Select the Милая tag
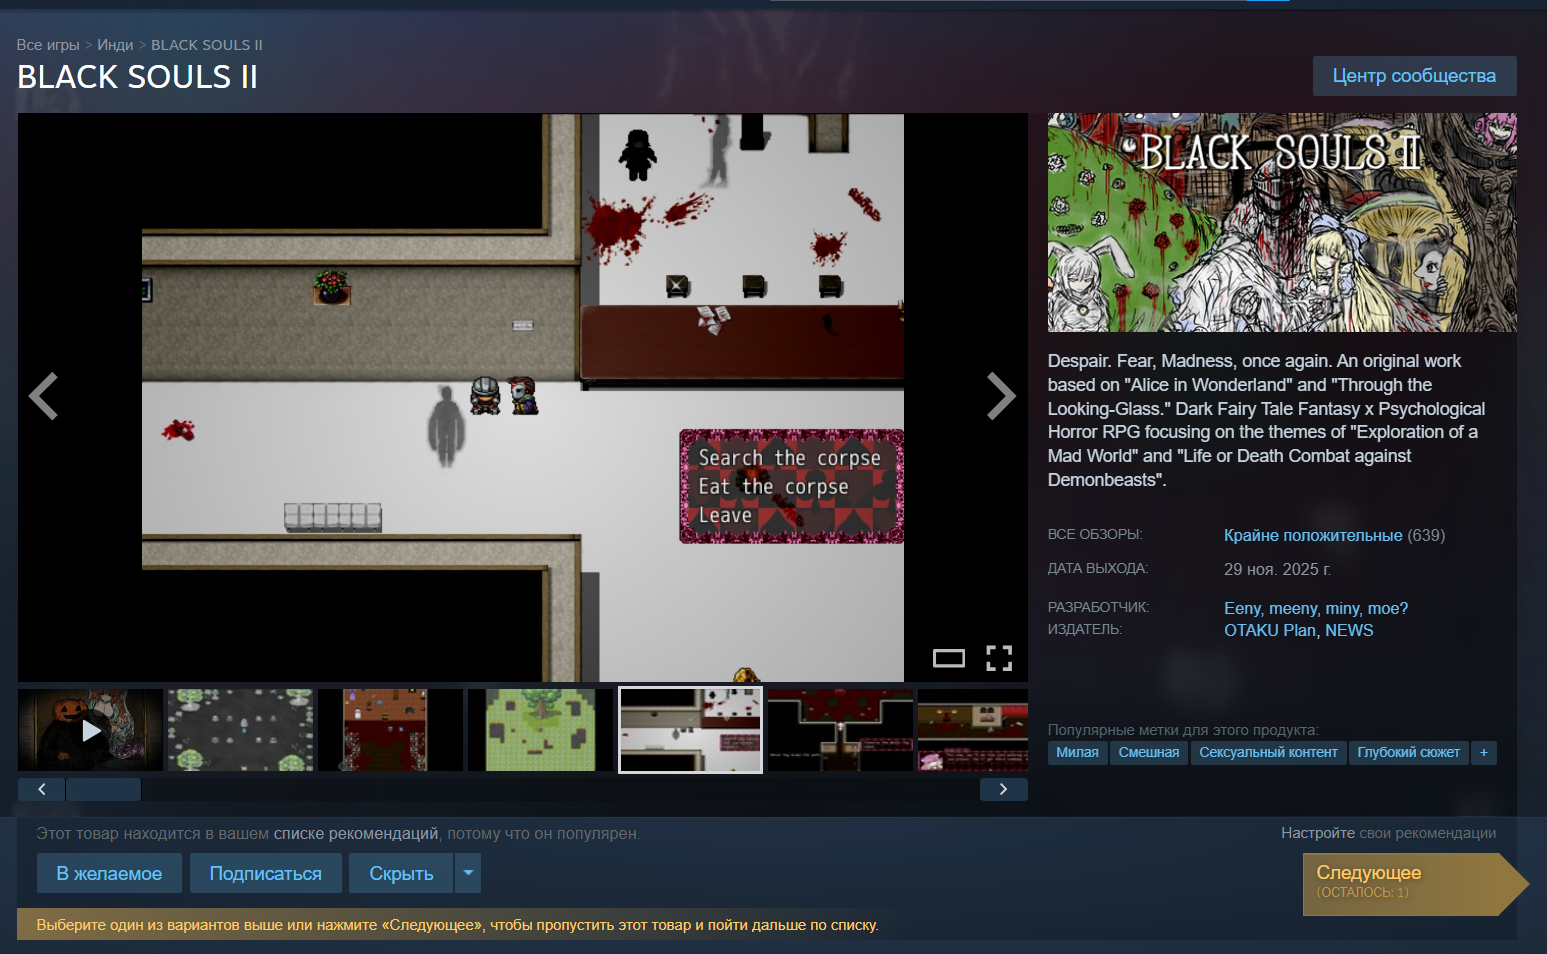This screenshot has height=954, width=1547. click(1077, 753)
